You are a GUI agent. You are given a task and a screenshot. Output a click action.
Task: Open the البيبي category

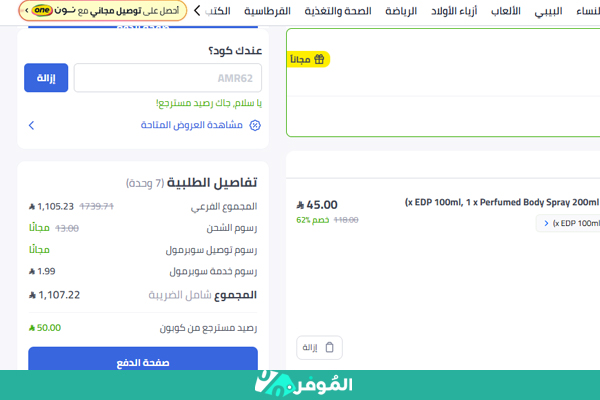[548, 11]
